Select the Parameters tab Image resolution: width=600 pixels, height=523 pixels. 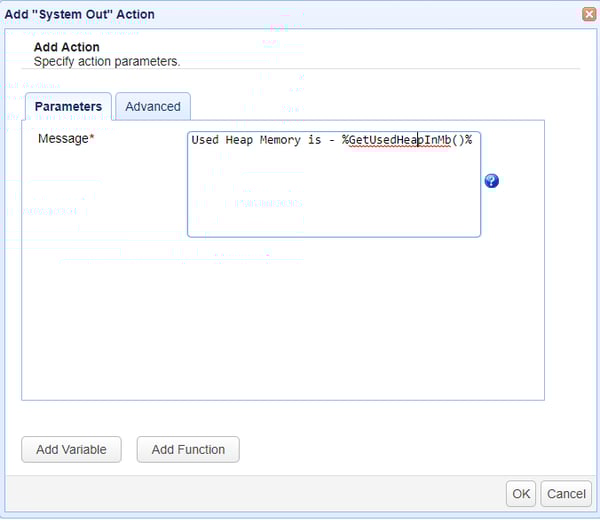(x=68, y=106)
